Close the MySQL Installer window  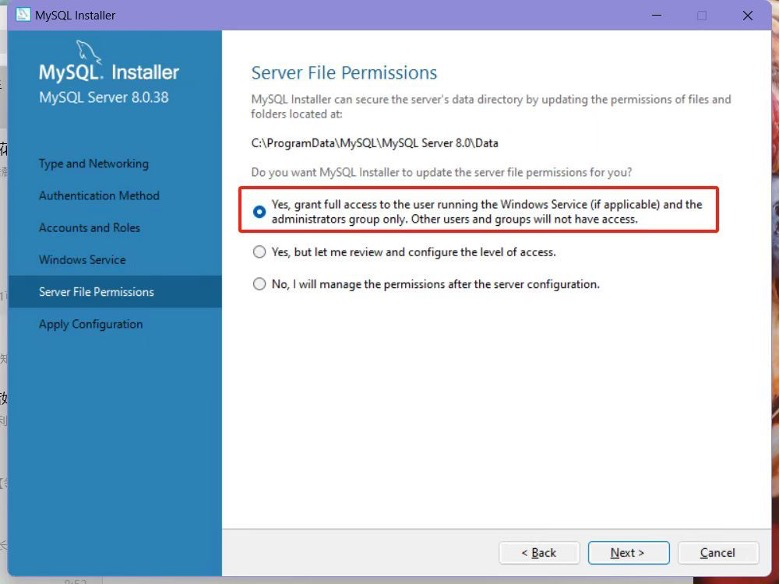point(748,15)
